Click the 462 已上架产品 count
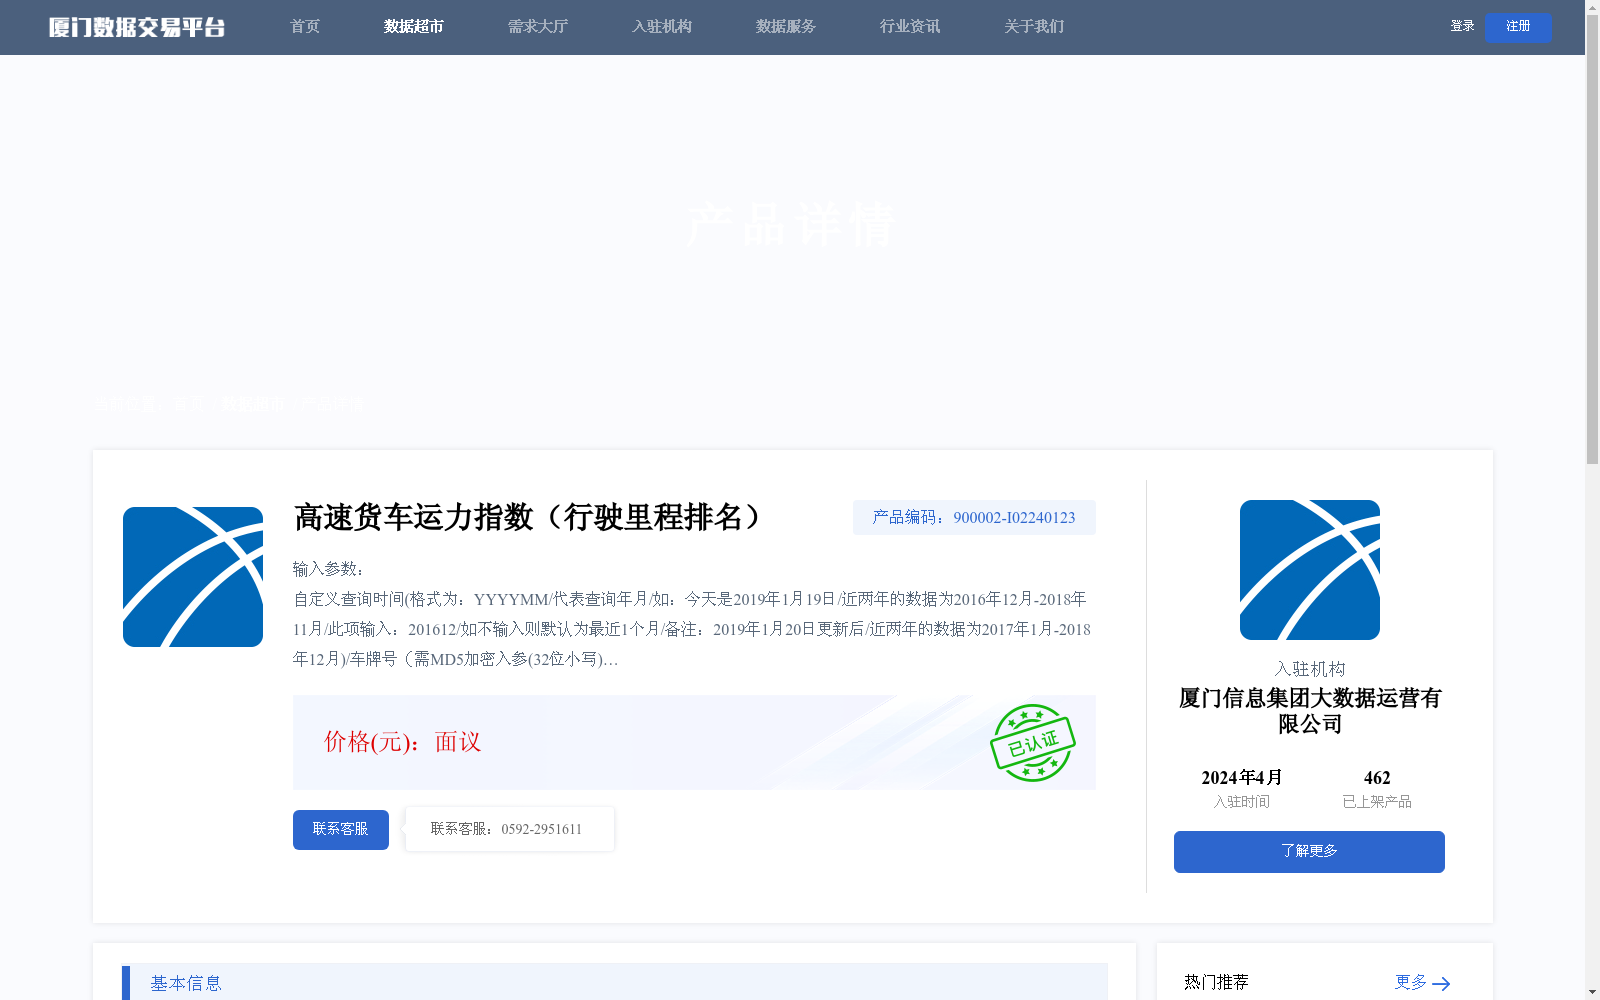Image resolution: width=1600 pixels, height=1000 pixels. pyautogui.click(x=1377, y=778)
